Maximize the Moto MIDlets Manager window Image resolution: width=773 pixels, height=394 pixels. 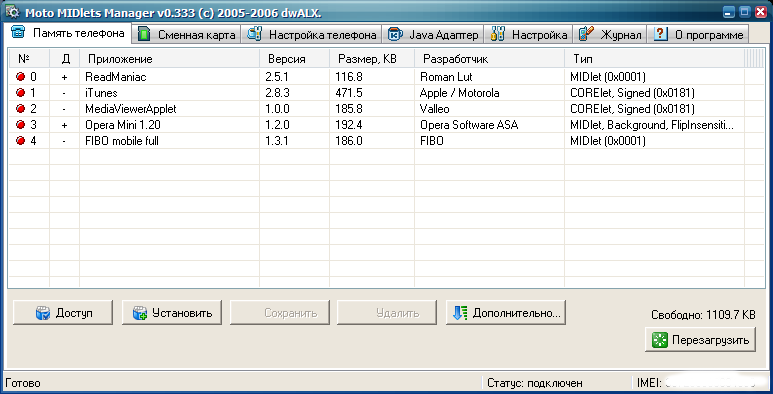[x=746, y=11]
